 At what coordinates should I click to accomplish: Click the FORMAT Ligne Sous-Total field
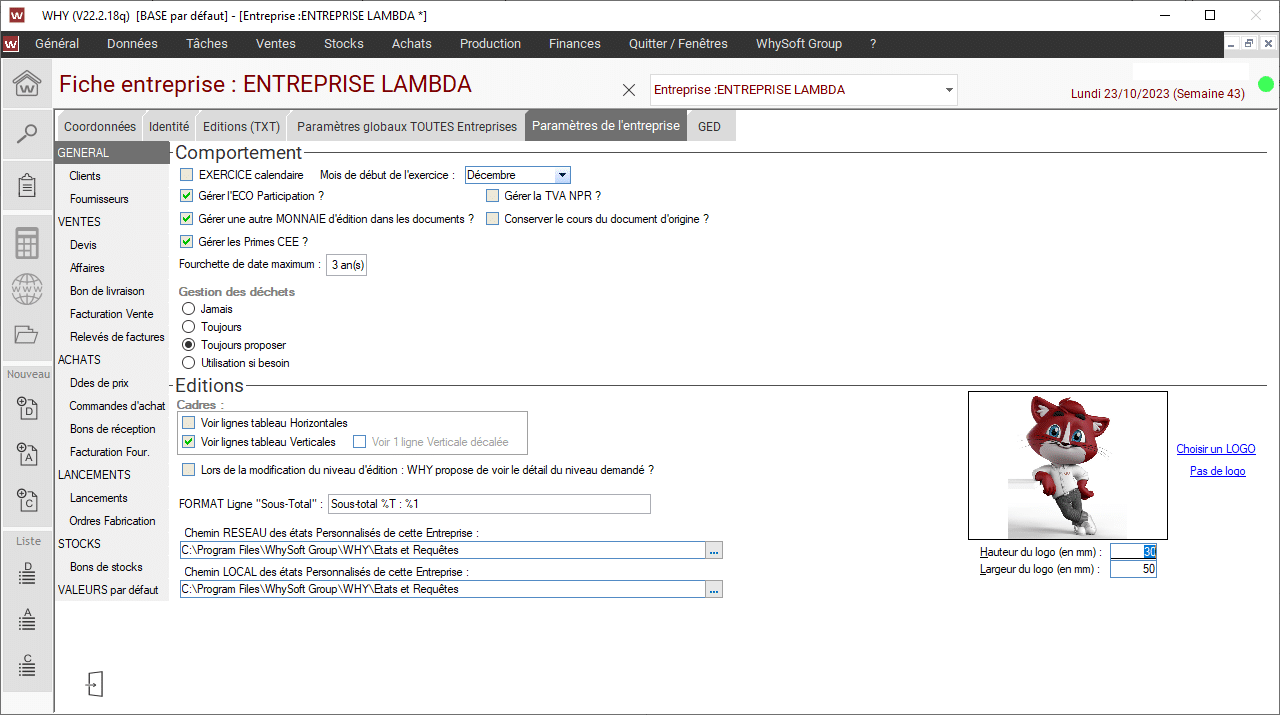coord(489,504)
